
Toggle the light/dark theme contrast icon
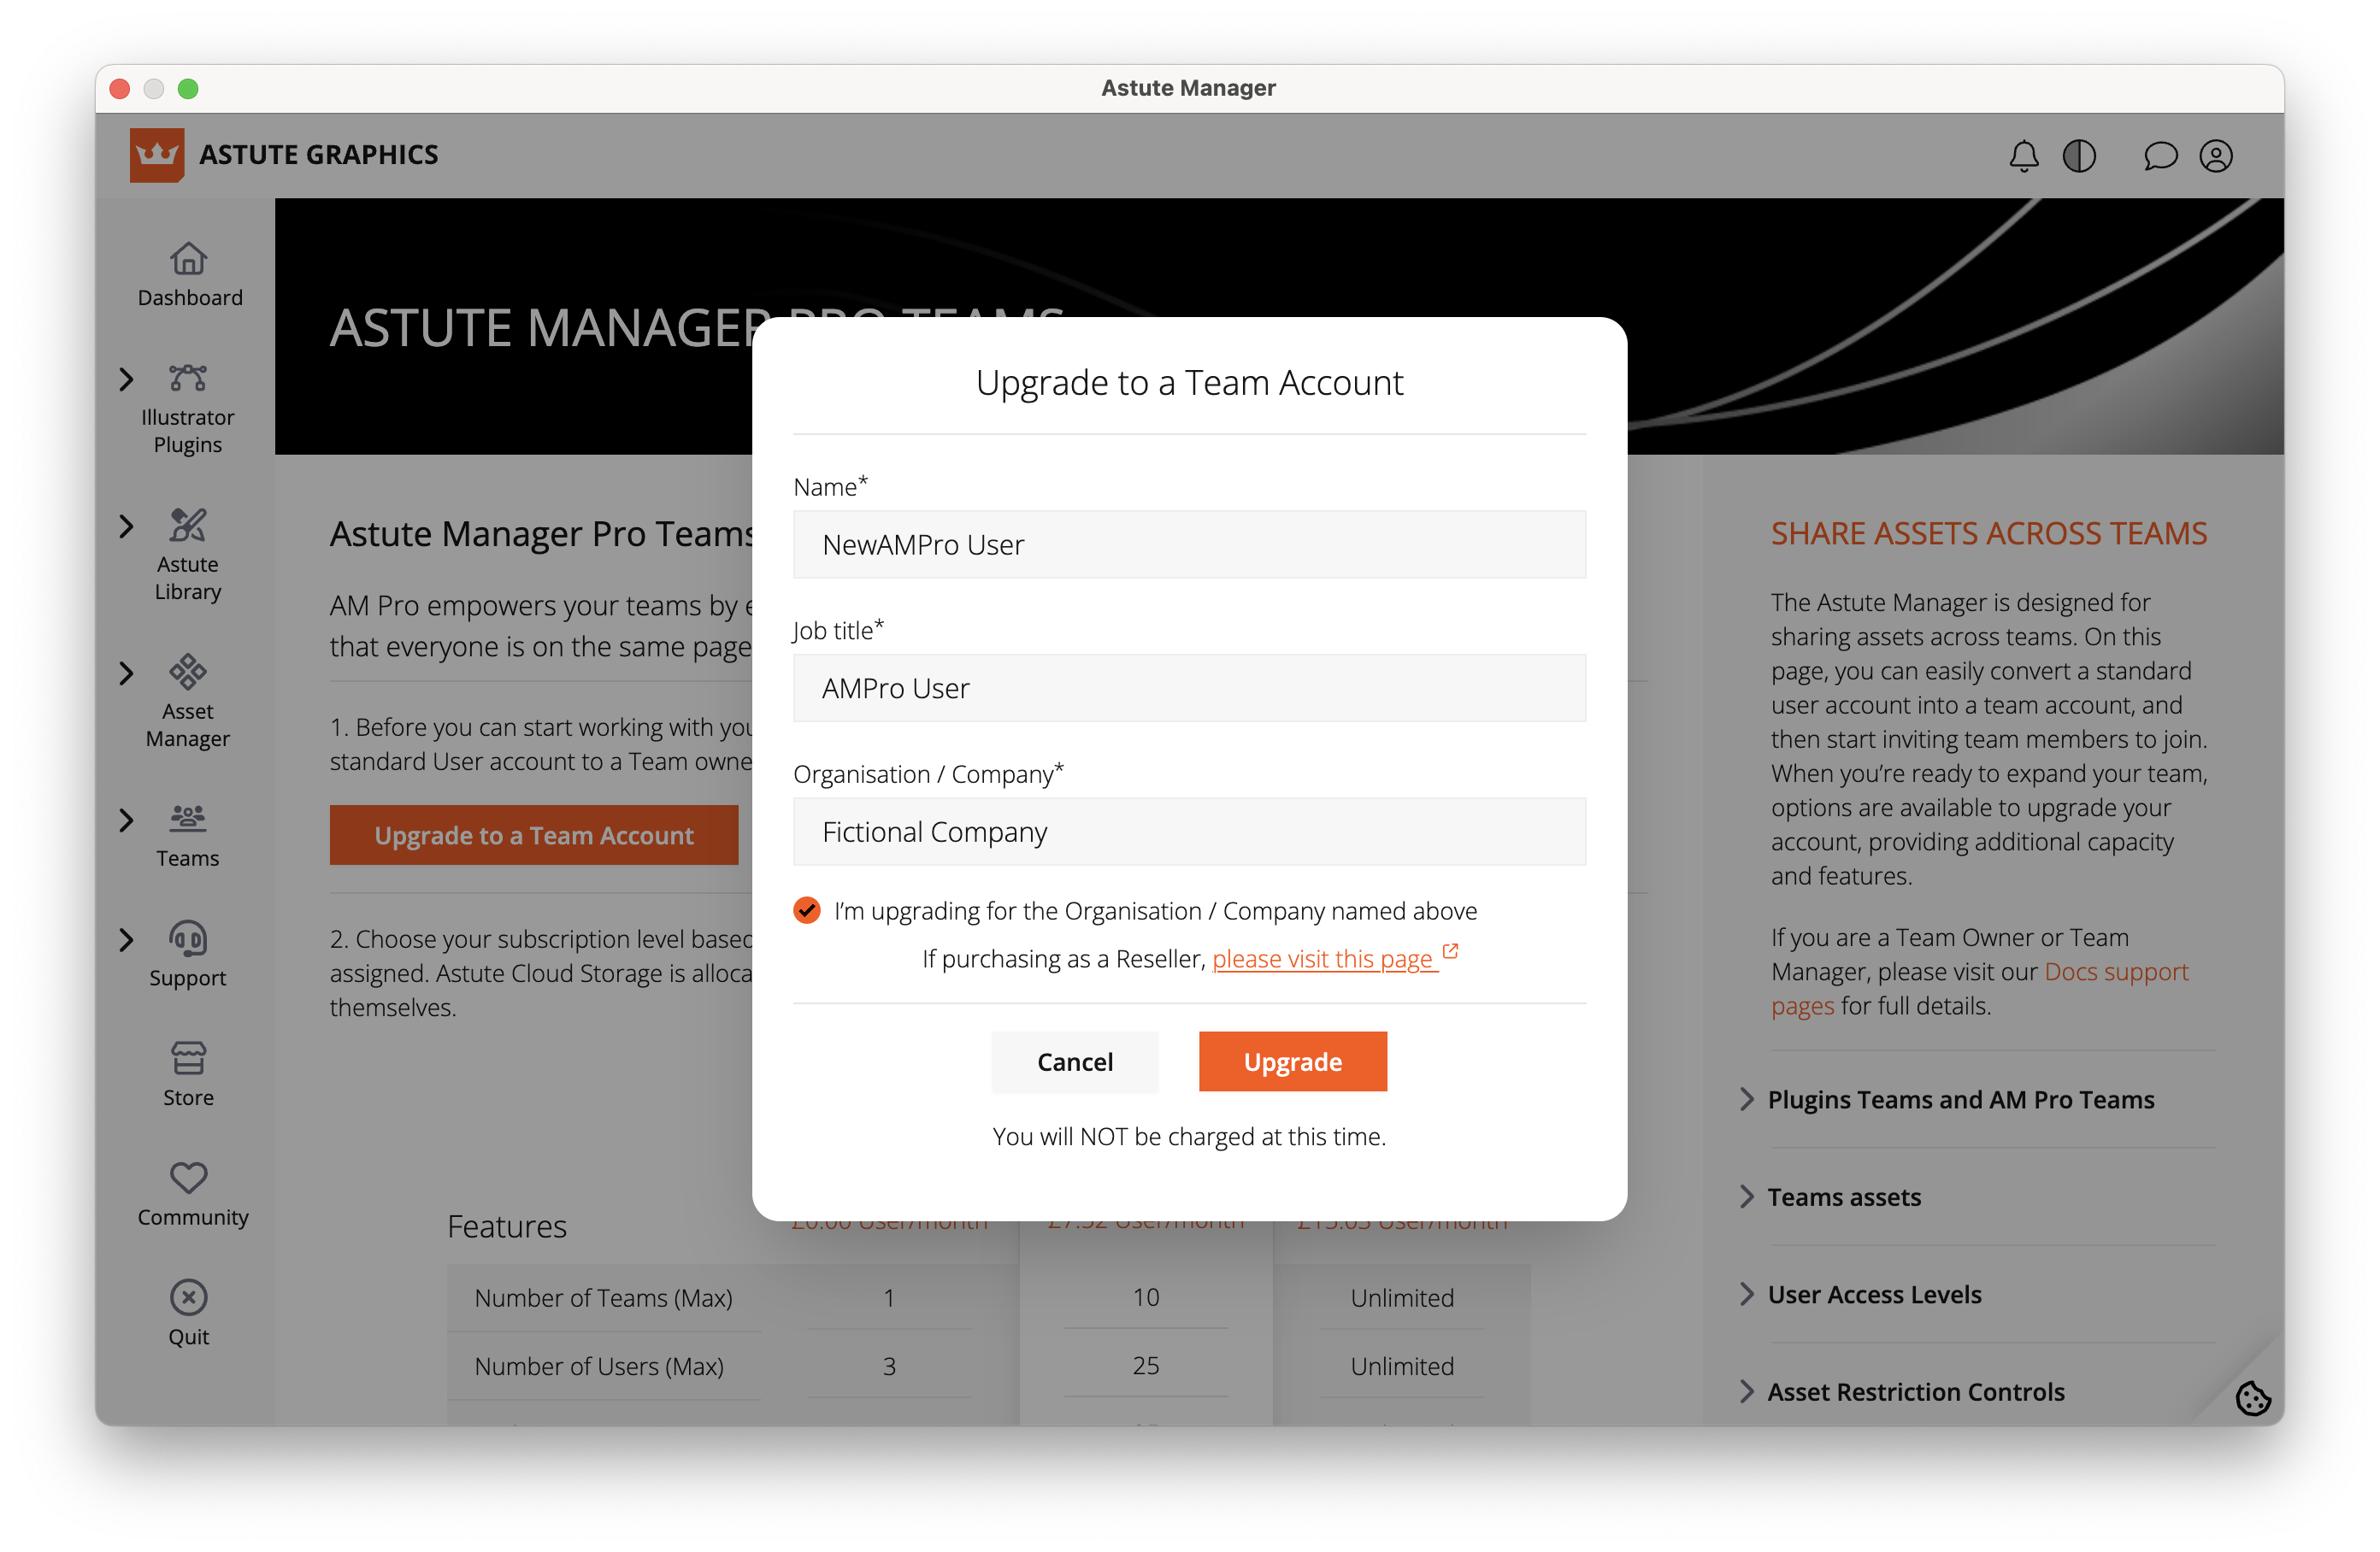(x=2079, y=156)
